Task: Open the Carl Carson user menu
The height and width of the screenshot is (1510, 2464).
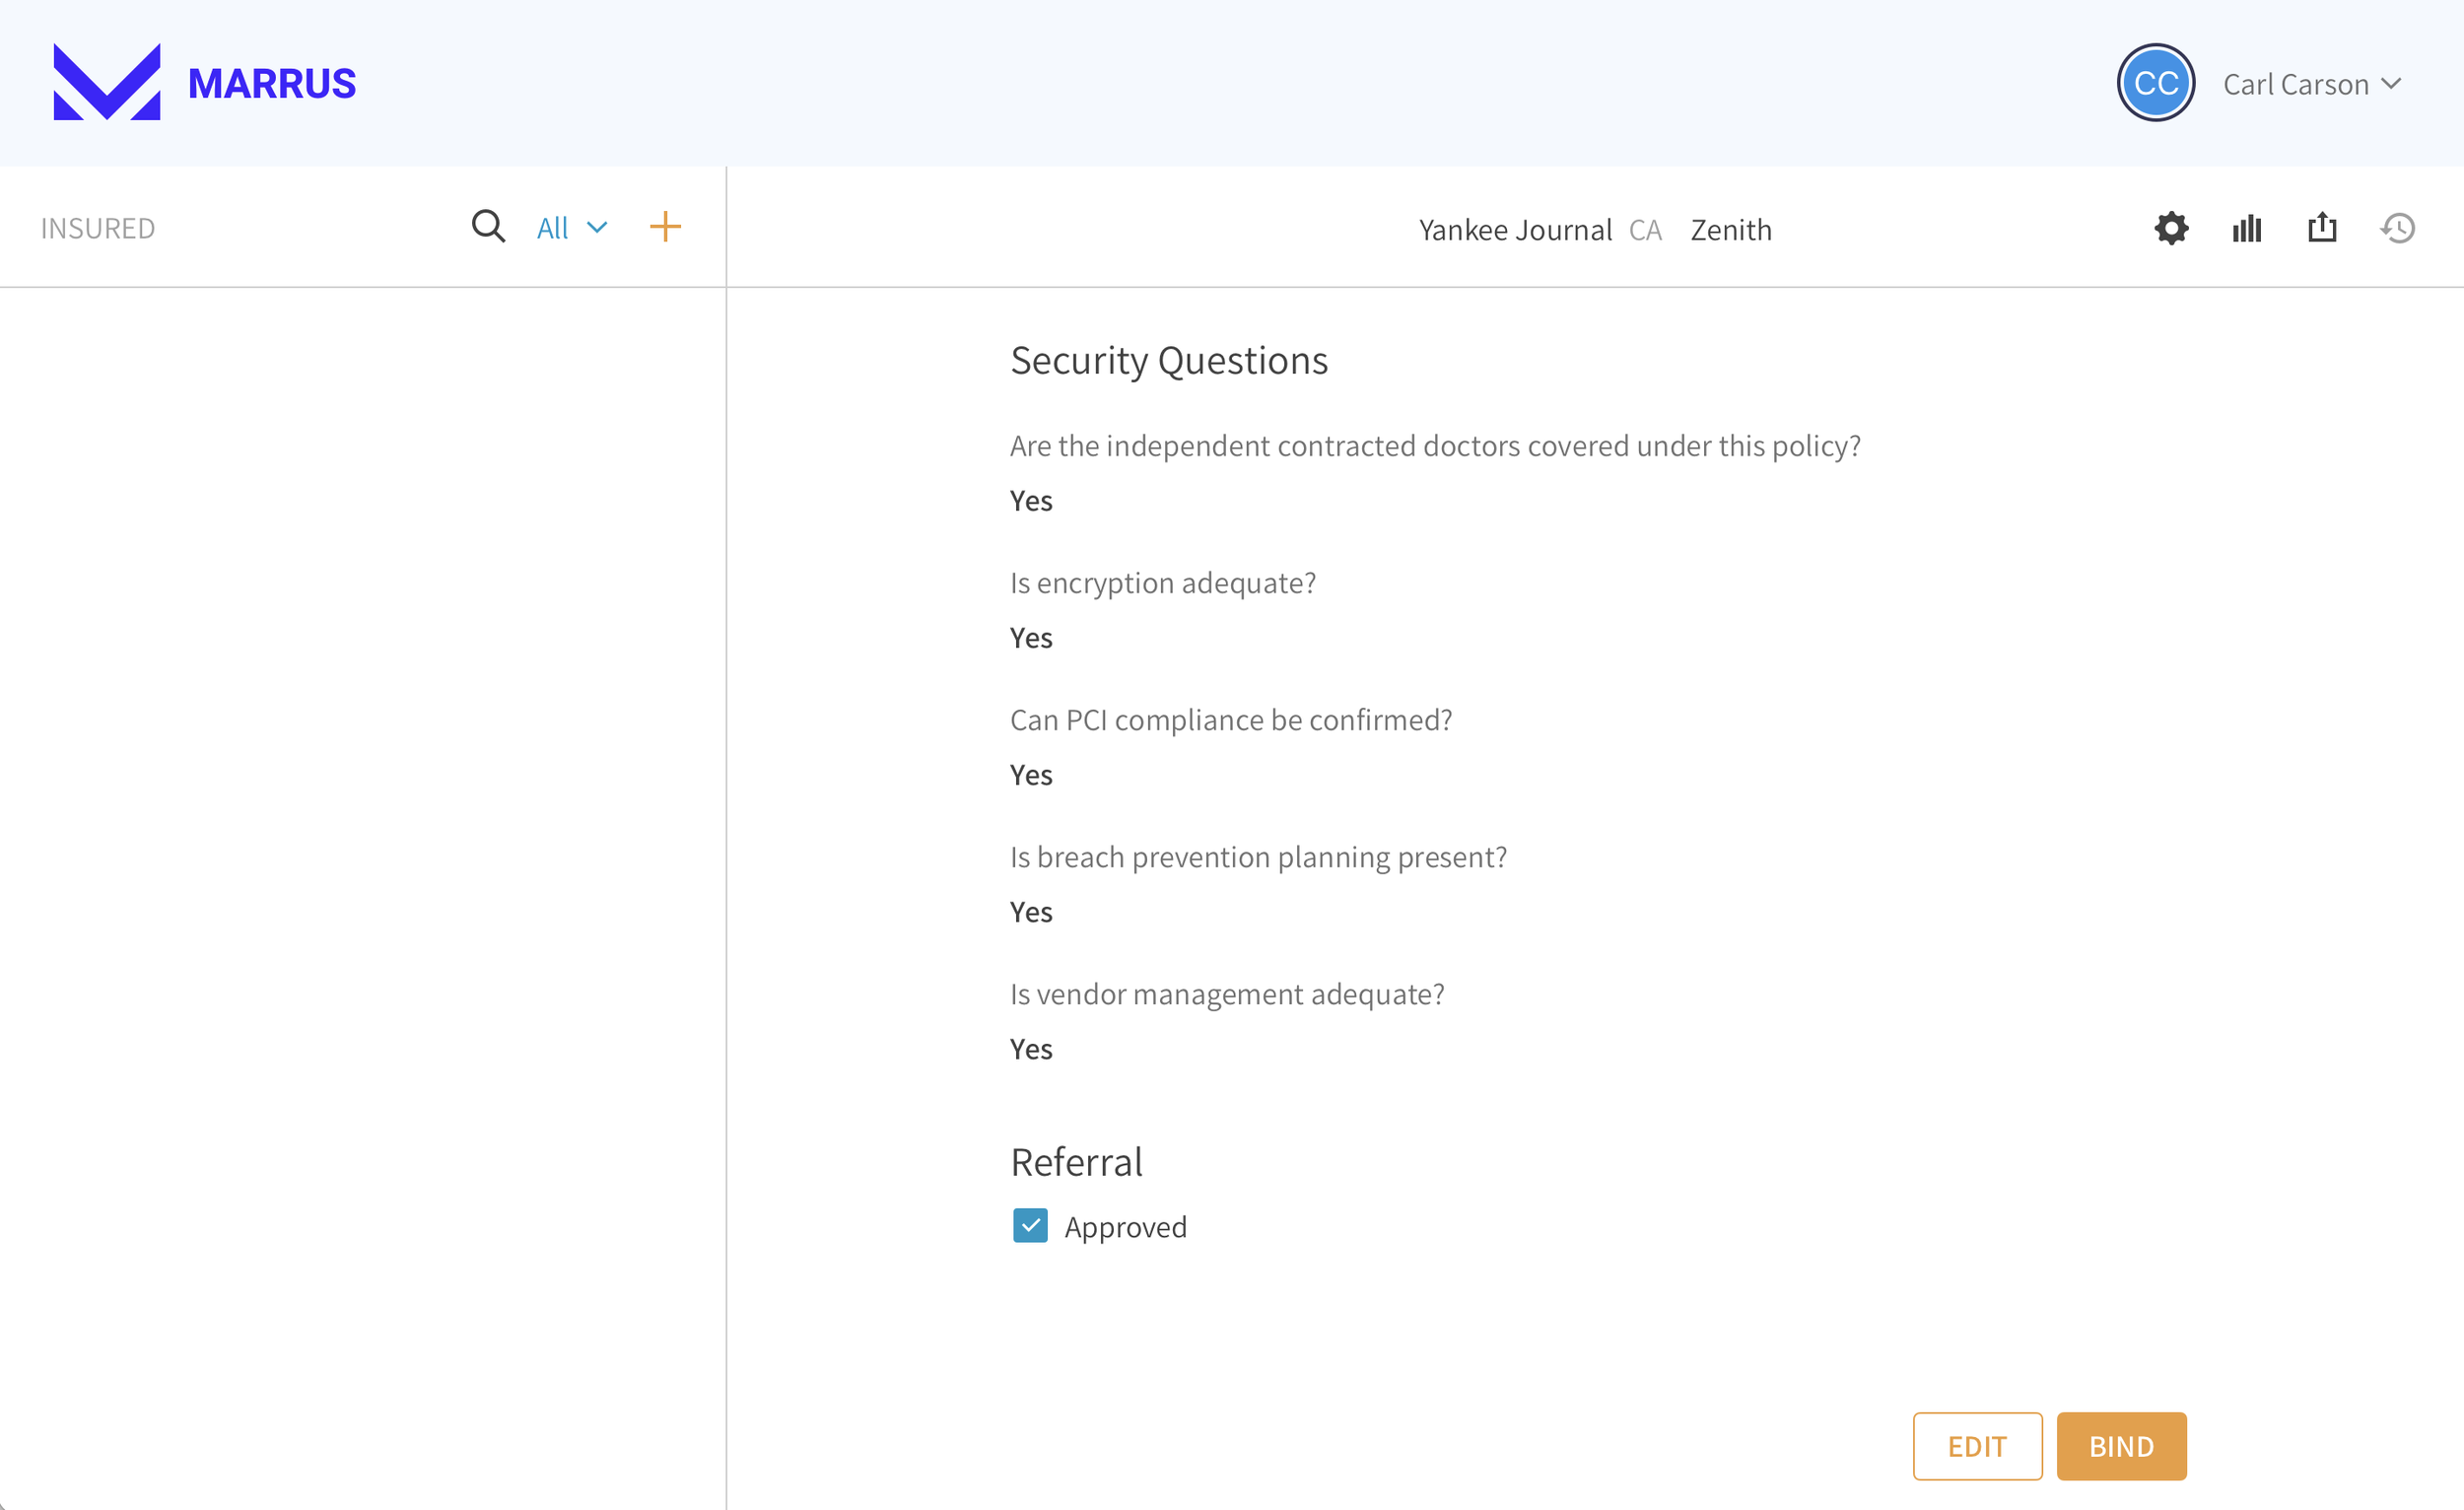Action: click(x=2295, y=84)
